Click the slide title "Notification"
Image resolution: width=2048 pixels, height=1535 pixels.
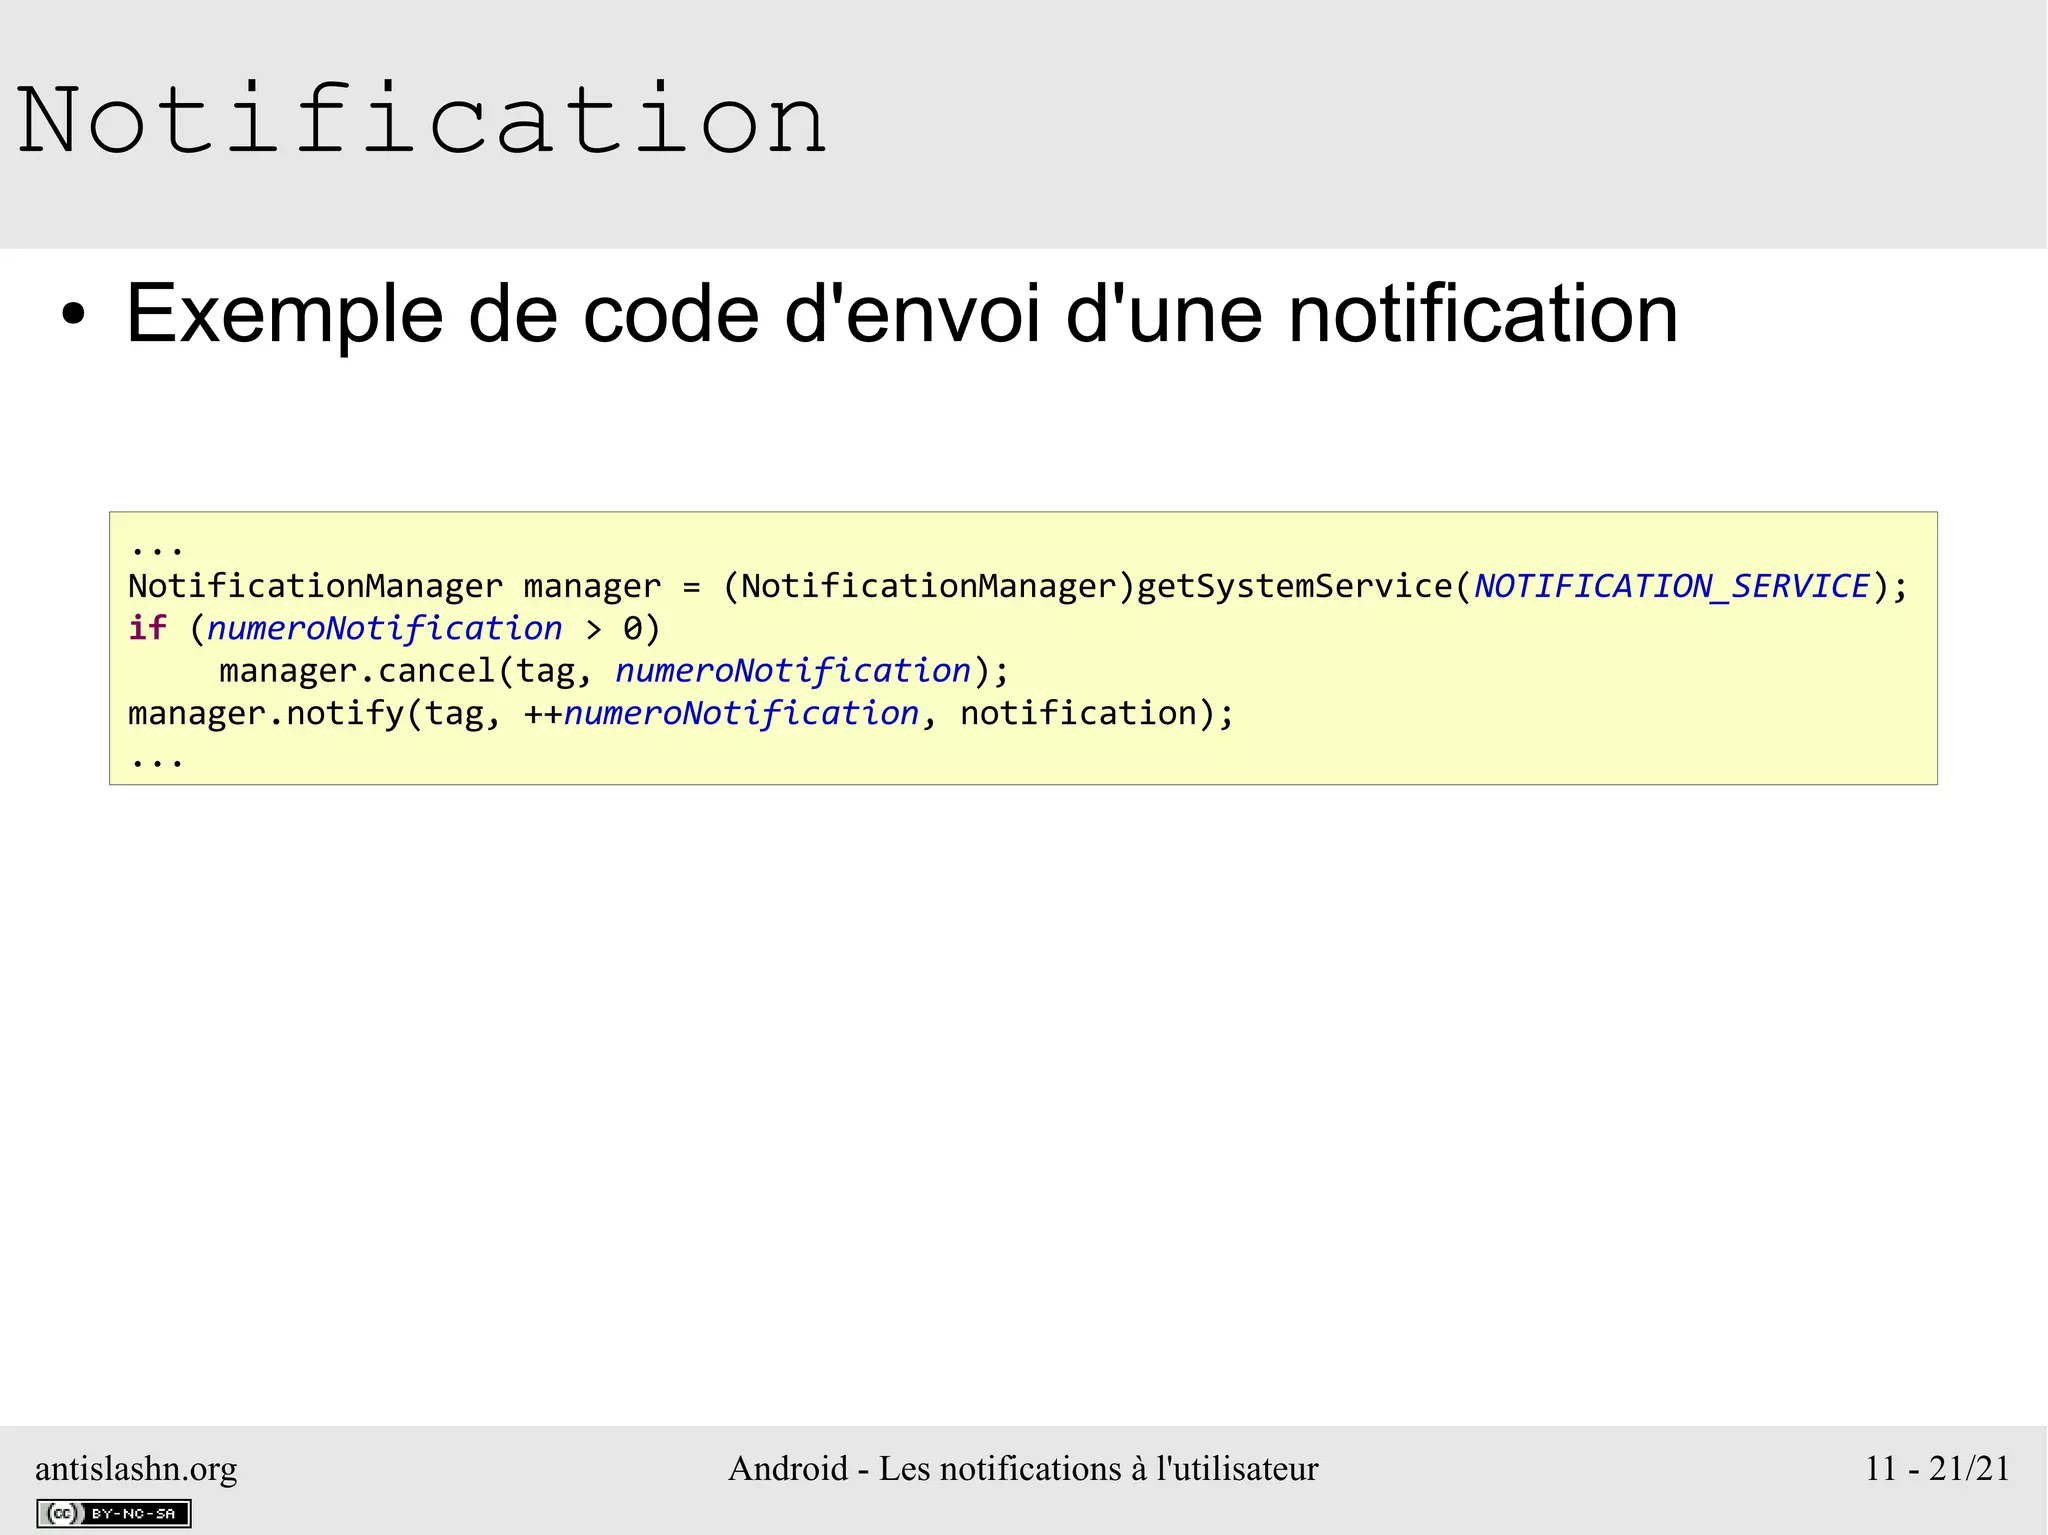click(x=423, y=120)
